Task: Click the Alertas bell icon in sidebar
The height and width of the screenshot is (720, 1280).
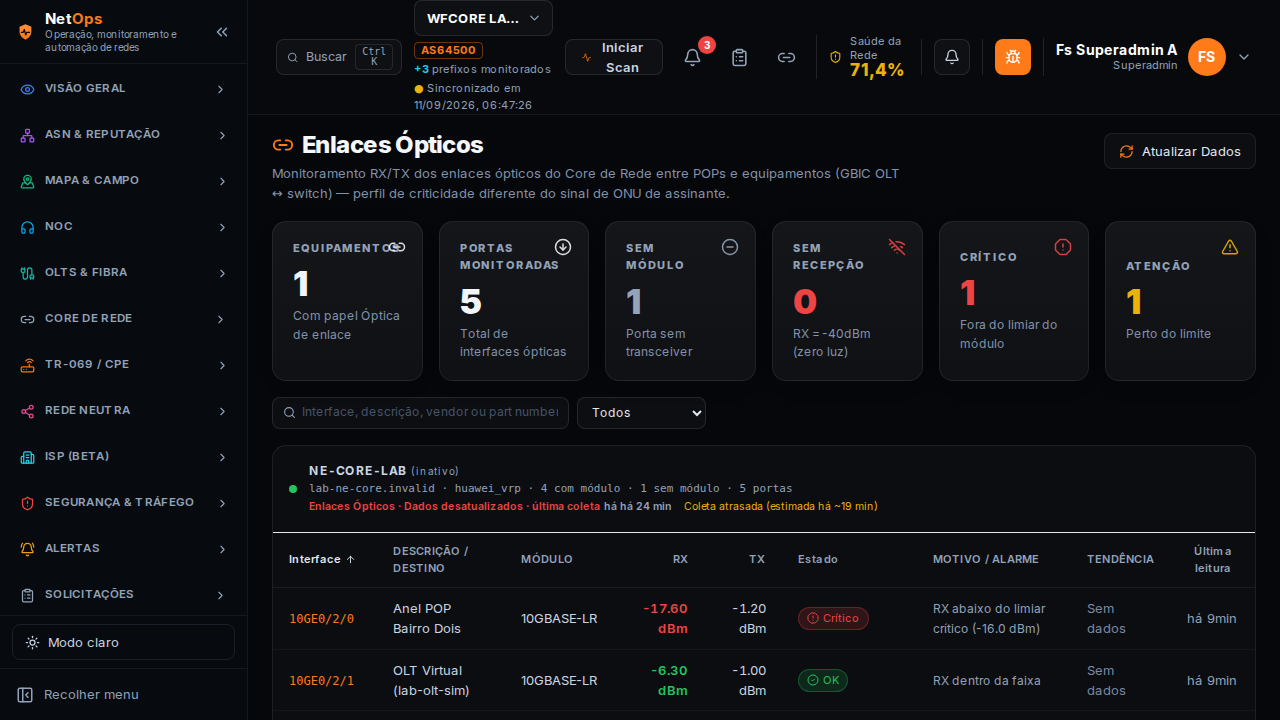Action: click(28, 549)
